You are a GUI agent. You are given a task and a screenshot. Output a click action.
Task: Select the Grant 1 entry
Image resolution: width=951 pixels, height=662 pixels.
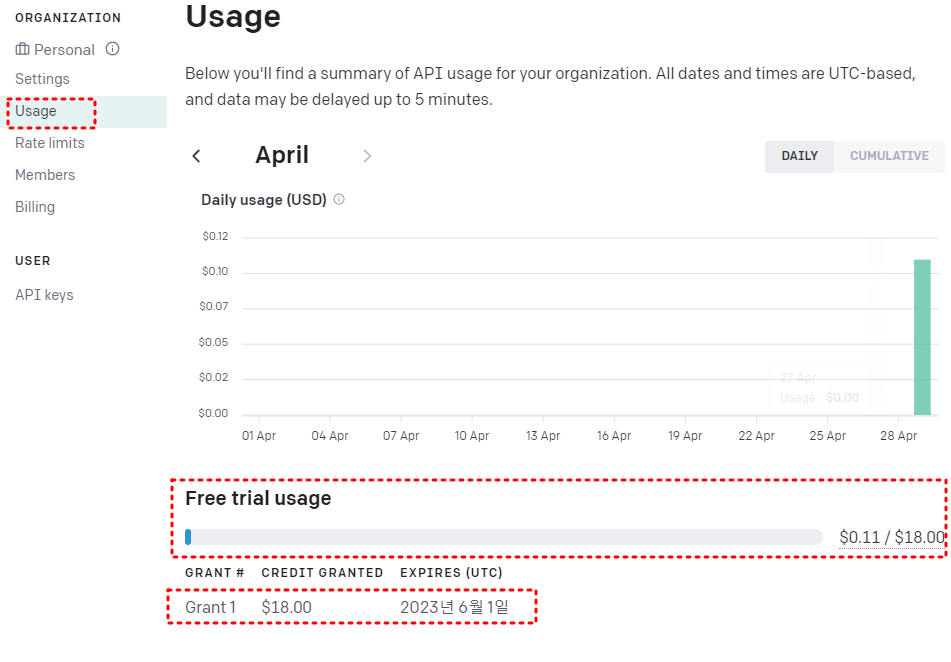[210, 607]
